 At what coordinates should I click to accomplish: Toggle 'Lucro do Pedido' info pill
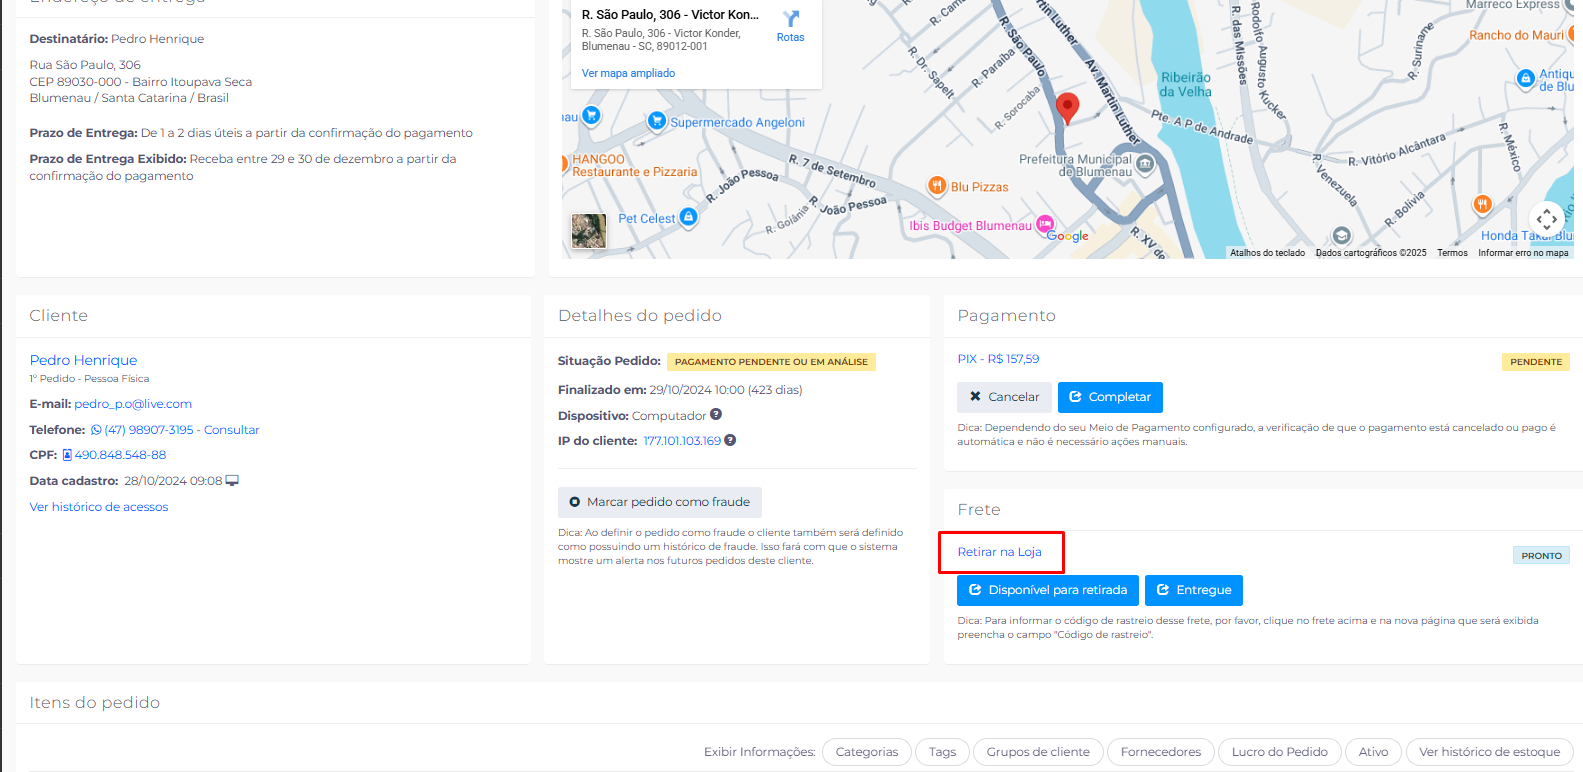coord(1280,752)
